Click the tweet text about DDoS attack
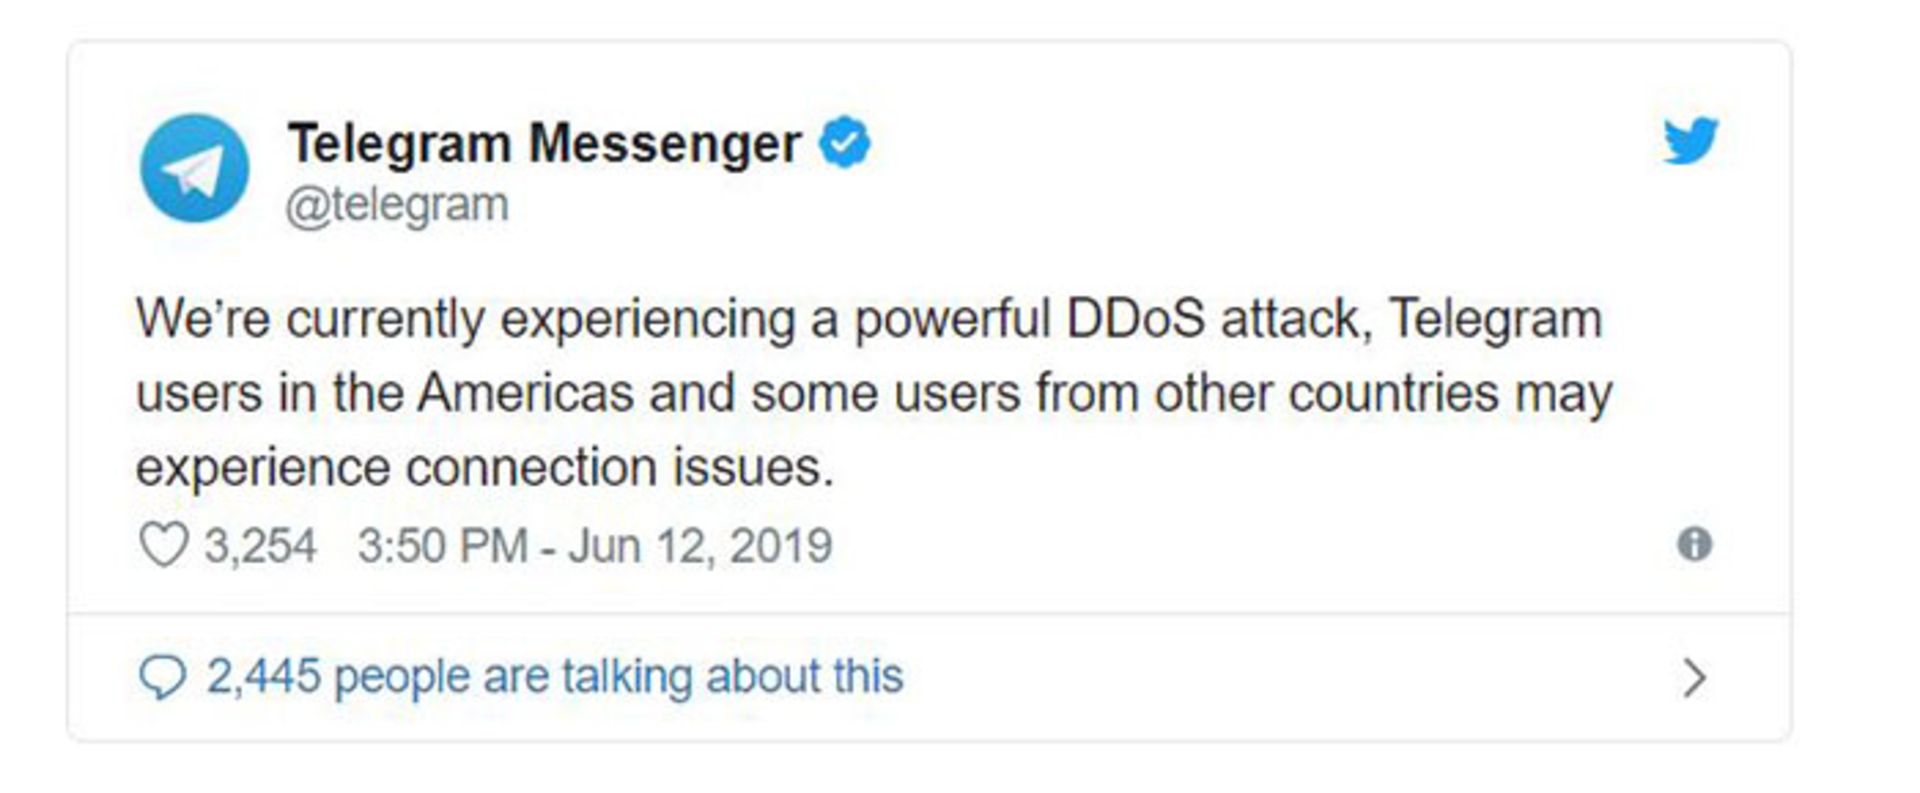This screenshot has height=793, width=1920. pyautogui.click(x=874, y=393)
